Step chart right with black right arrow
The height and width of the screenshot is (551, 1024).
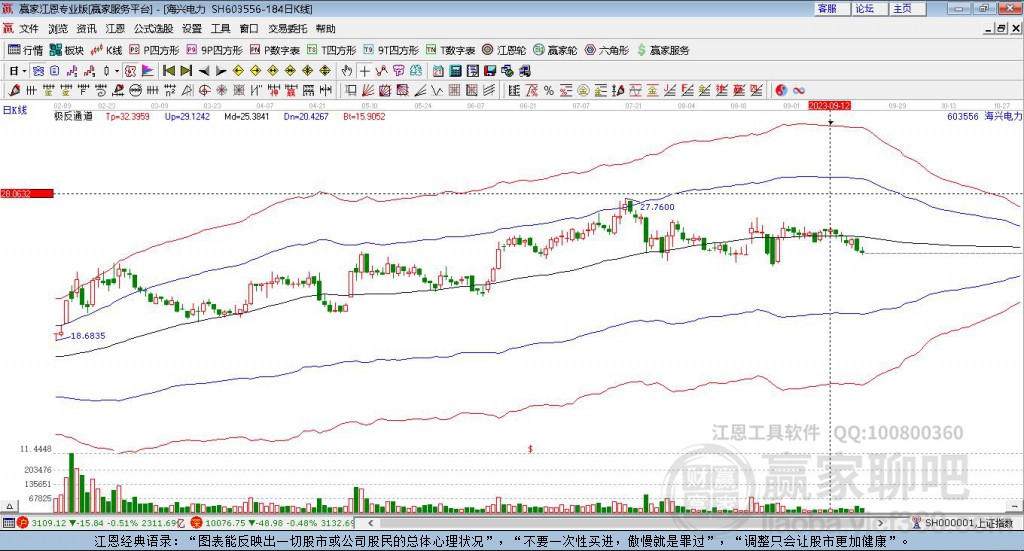pos(221,71)
